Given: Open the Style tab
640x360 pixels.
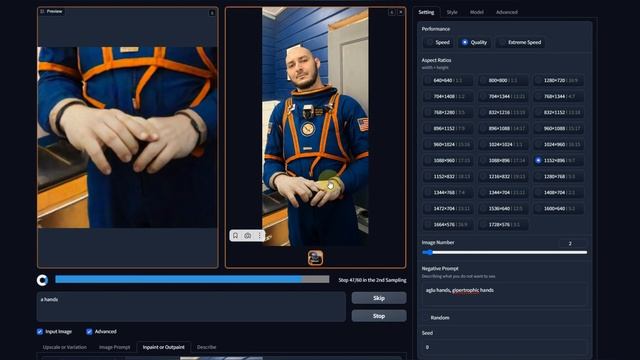Looking at the screenshot, I should (x=452, y=12).
